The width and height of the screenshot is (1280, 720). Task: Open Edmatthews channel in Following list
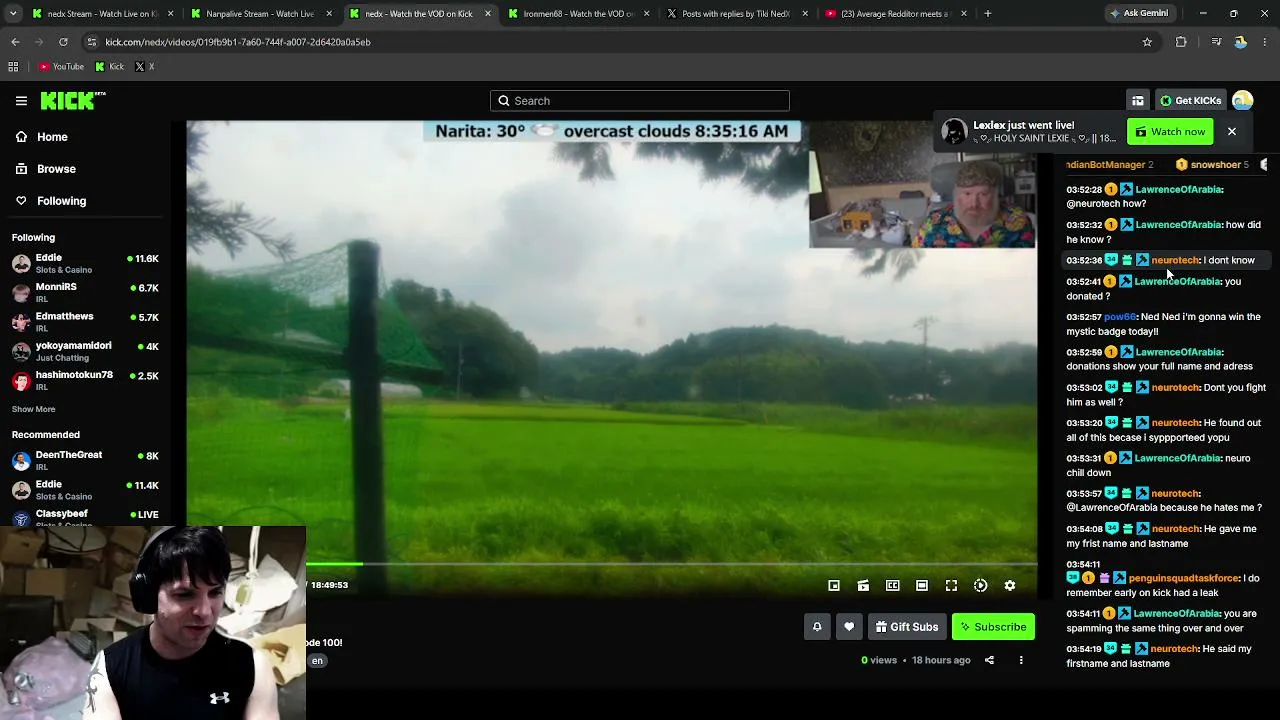[85, 322]
